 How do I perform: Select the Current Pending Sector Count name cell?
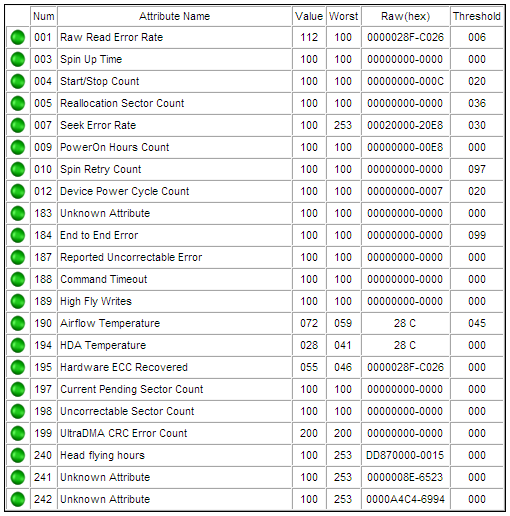pos(174,389)
